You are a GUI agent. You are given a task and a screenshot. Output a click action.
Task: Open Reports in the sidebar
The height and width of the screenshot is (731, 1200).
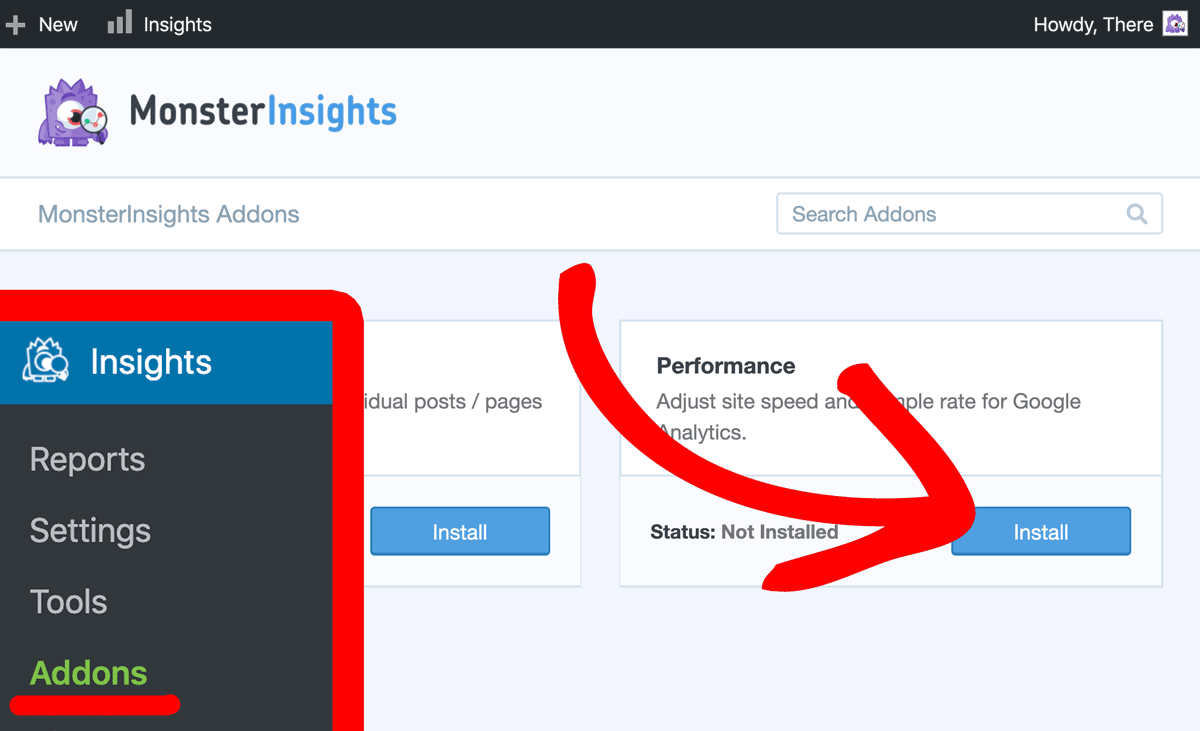(x=87, y=459)
